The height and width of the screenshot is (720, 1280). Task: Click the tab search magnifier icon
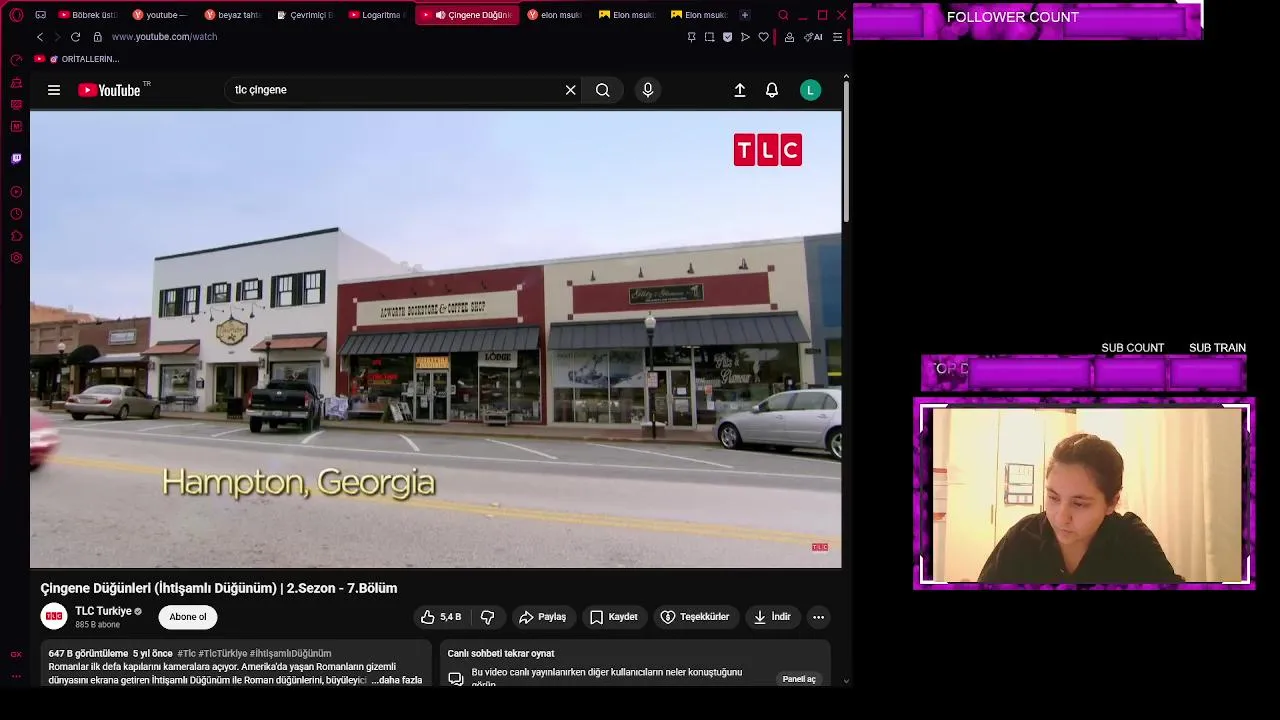(x=783, y=15)
